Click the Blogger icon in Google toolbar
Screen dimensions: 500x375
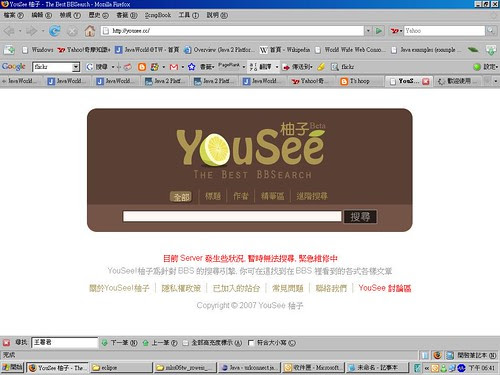pos(142,67)
